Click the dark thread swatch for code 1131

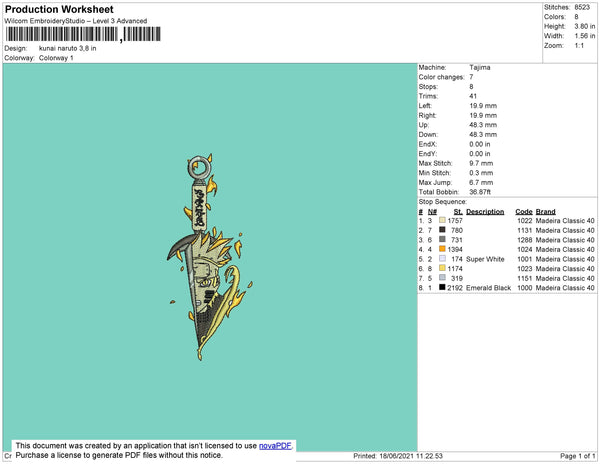pyautogui.click(x=442, y=230)
